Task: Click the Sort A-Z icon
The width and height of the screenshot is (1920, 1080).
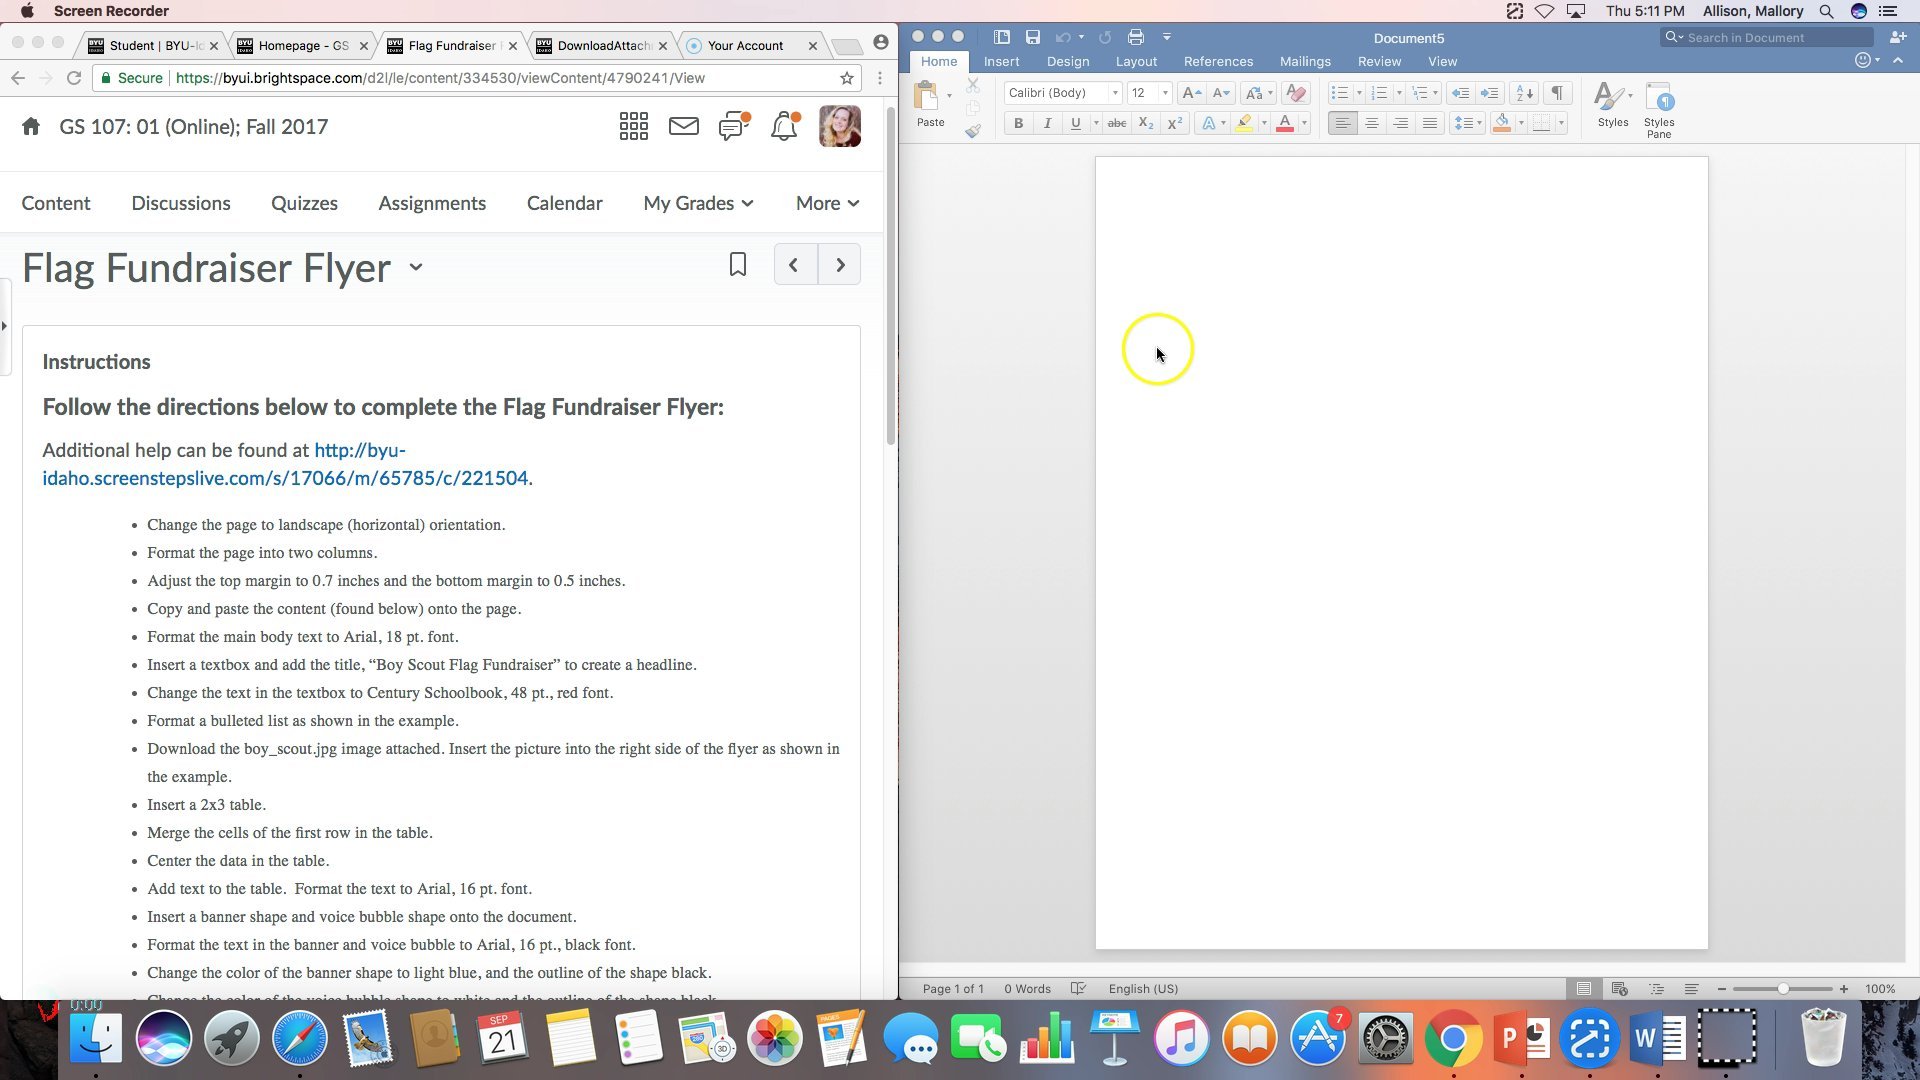Action: click(1524, 93)
